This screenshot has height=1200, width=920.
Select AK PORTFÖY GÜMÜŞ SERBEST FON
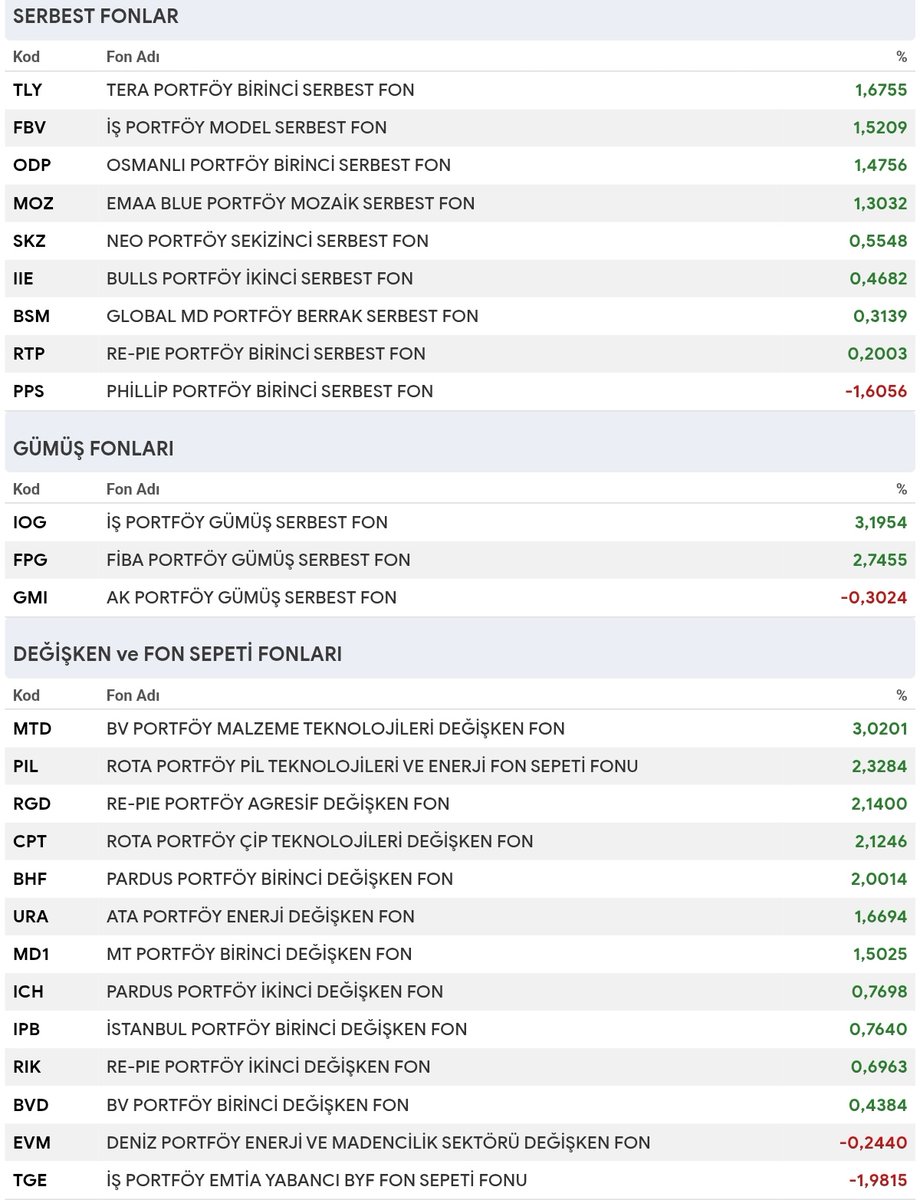tap(251, 598)
